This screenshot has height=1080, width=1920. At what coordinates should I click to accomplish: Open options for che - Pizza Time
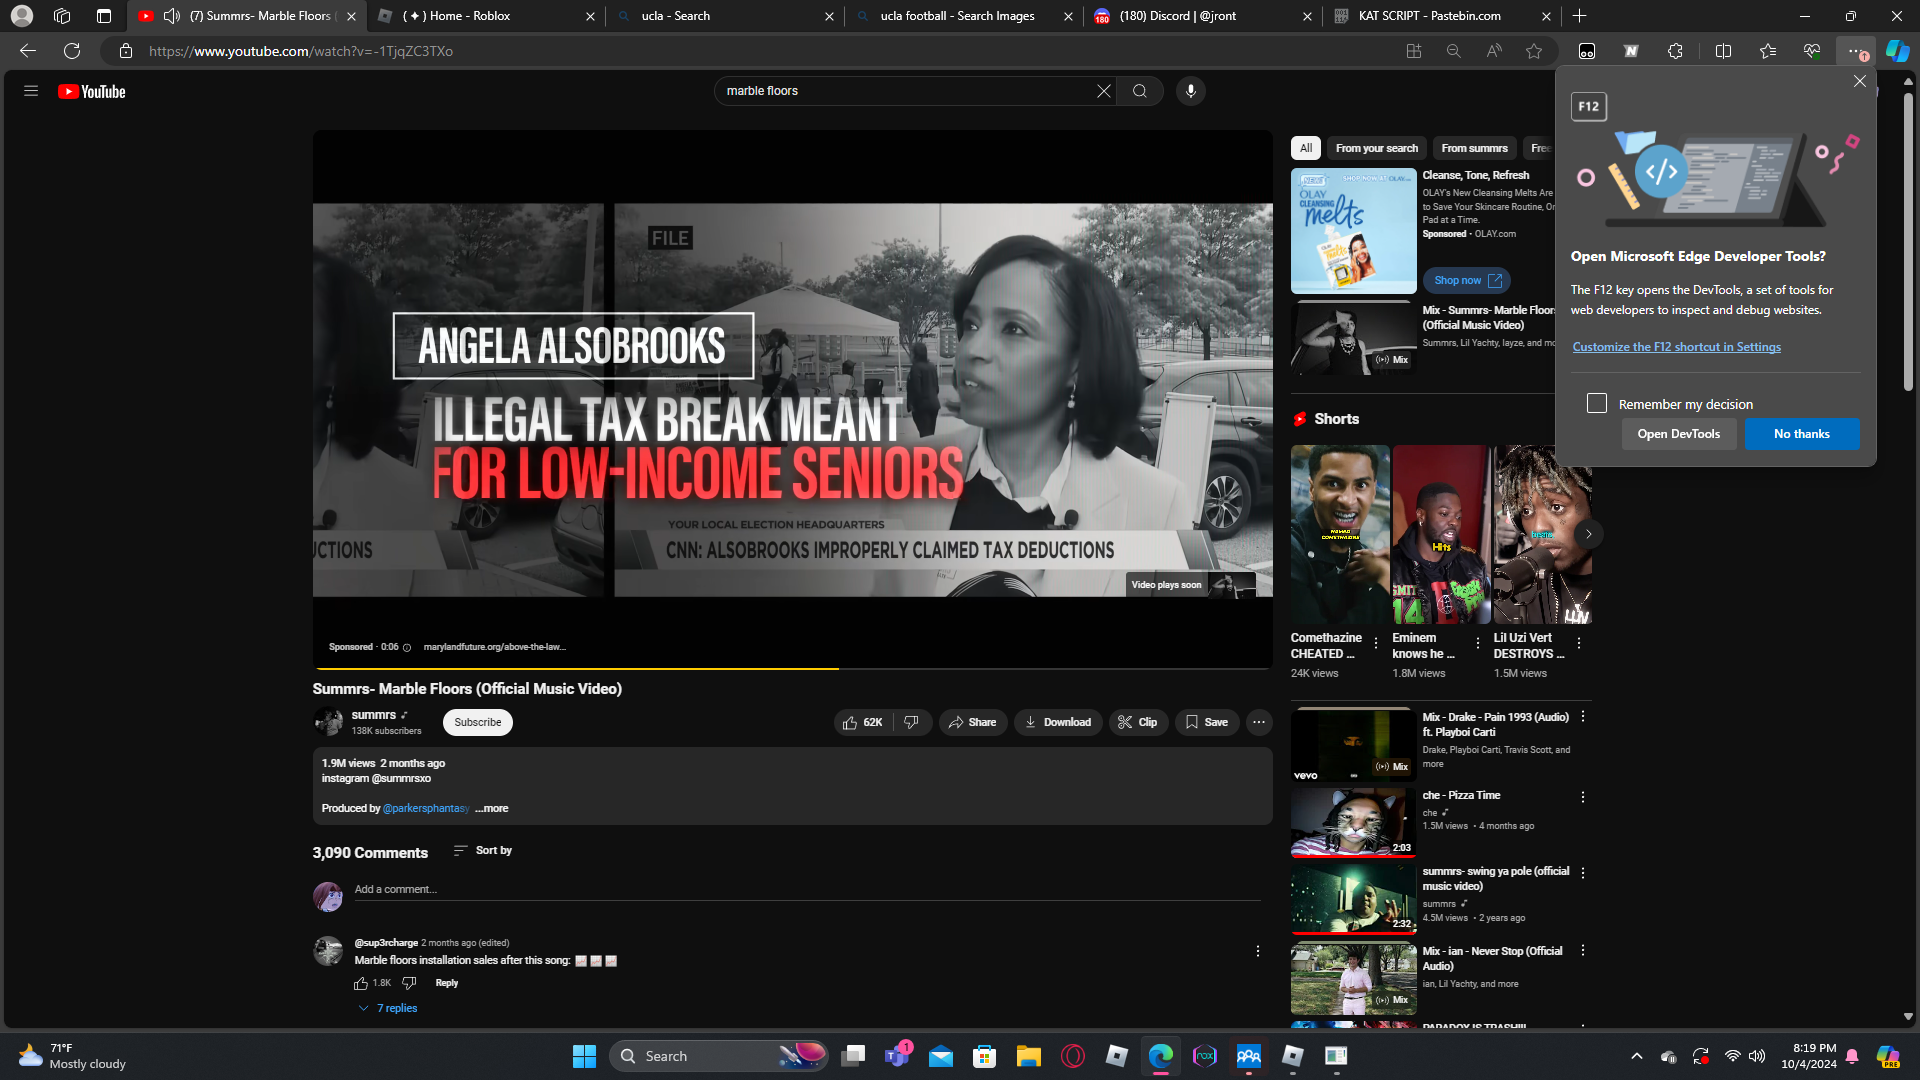[1583, 797]
